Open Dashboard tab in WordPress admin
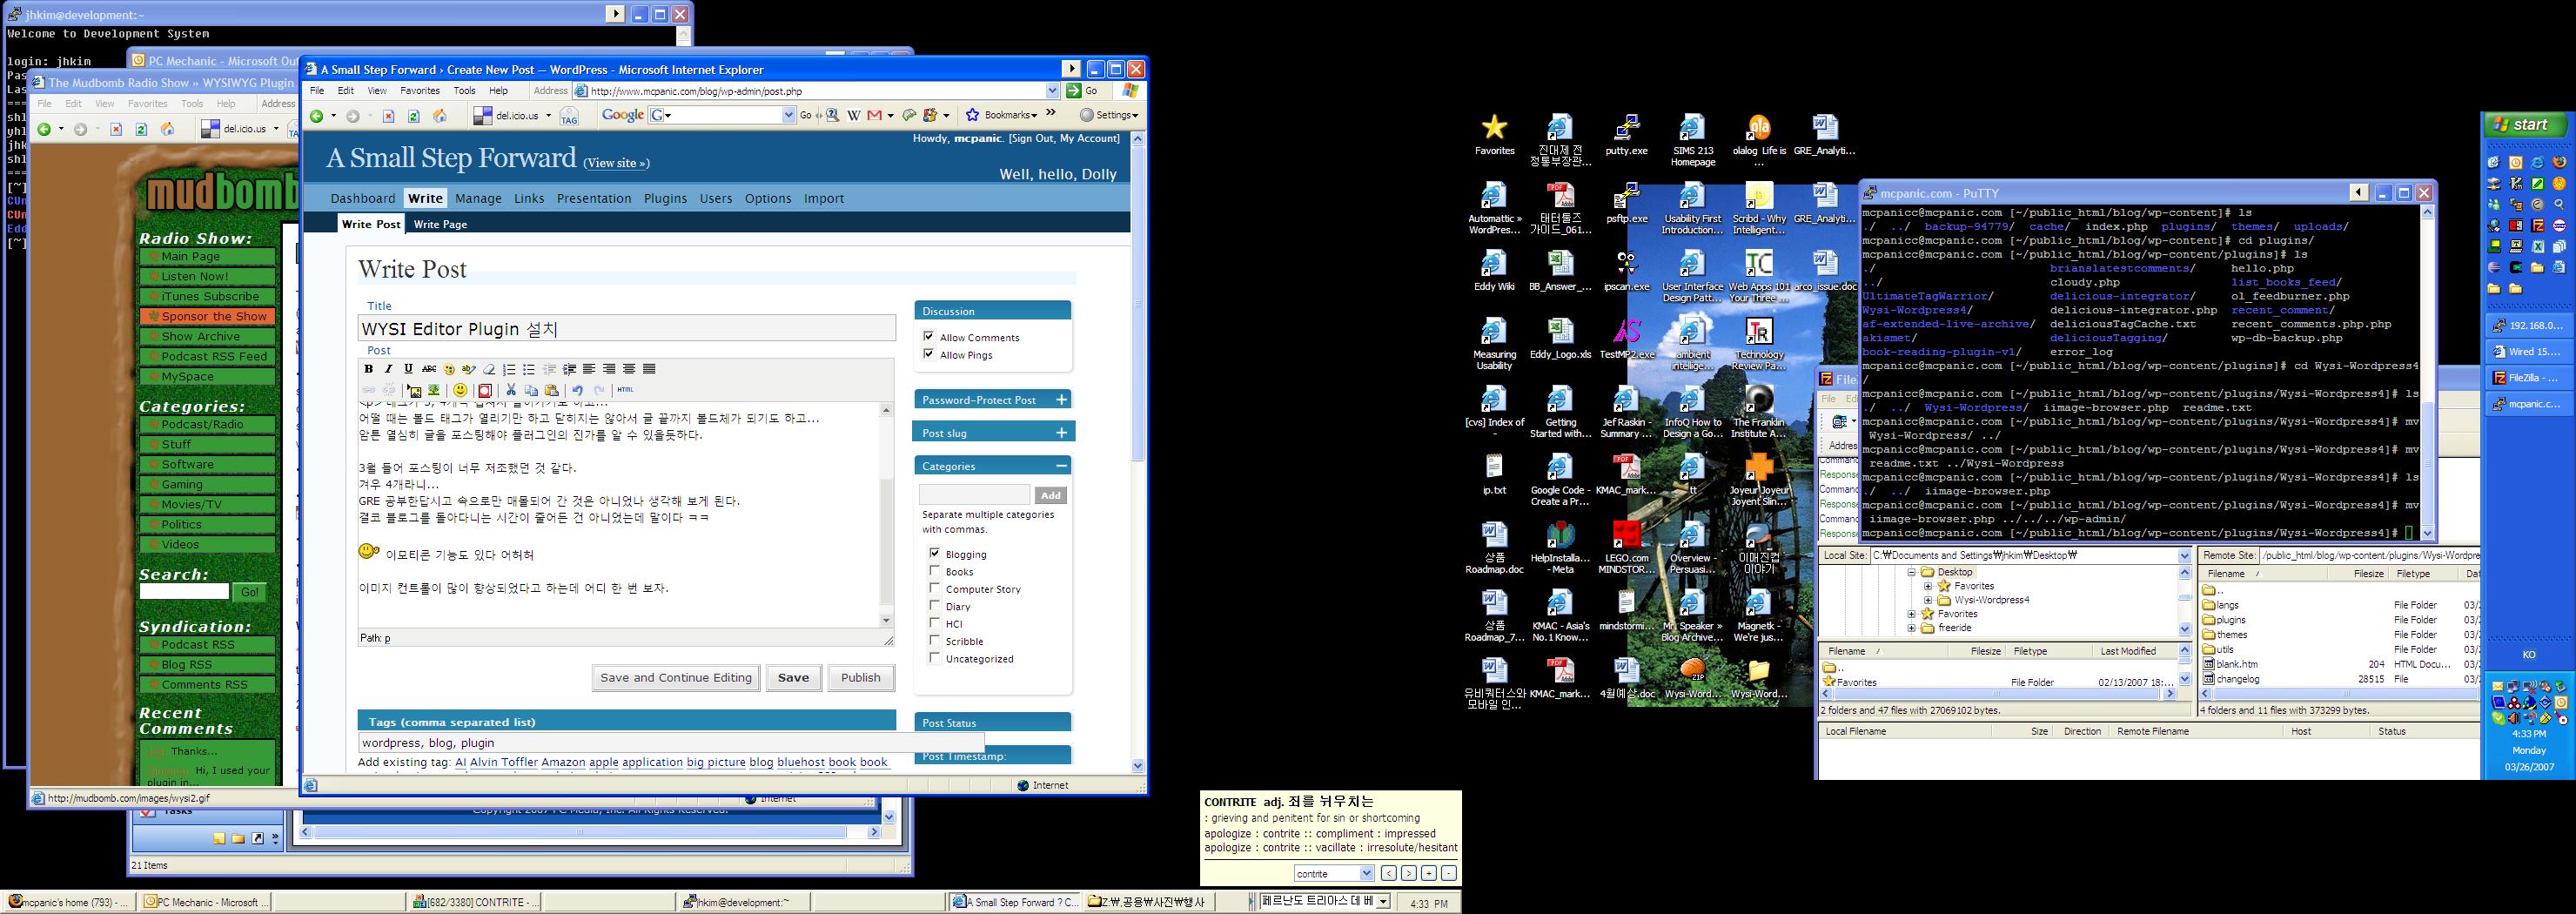Image resolution: width=2576 pixels, height=914 pixels. 363,198
